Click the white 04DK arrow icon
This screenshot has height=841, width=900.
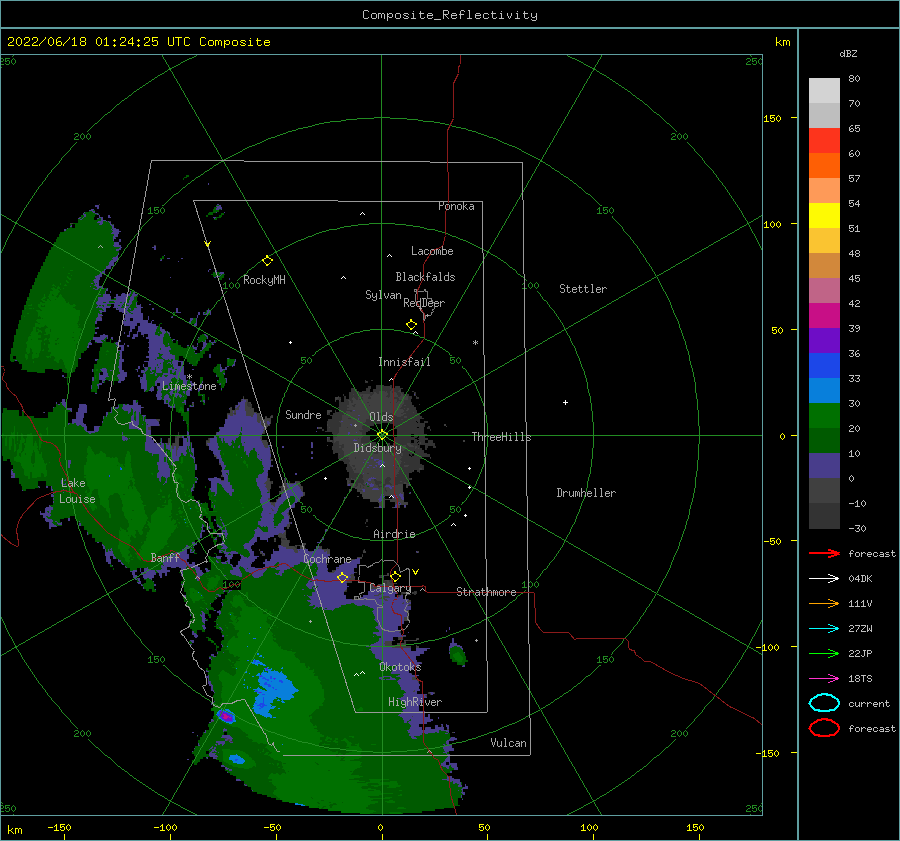coord(824,579)
